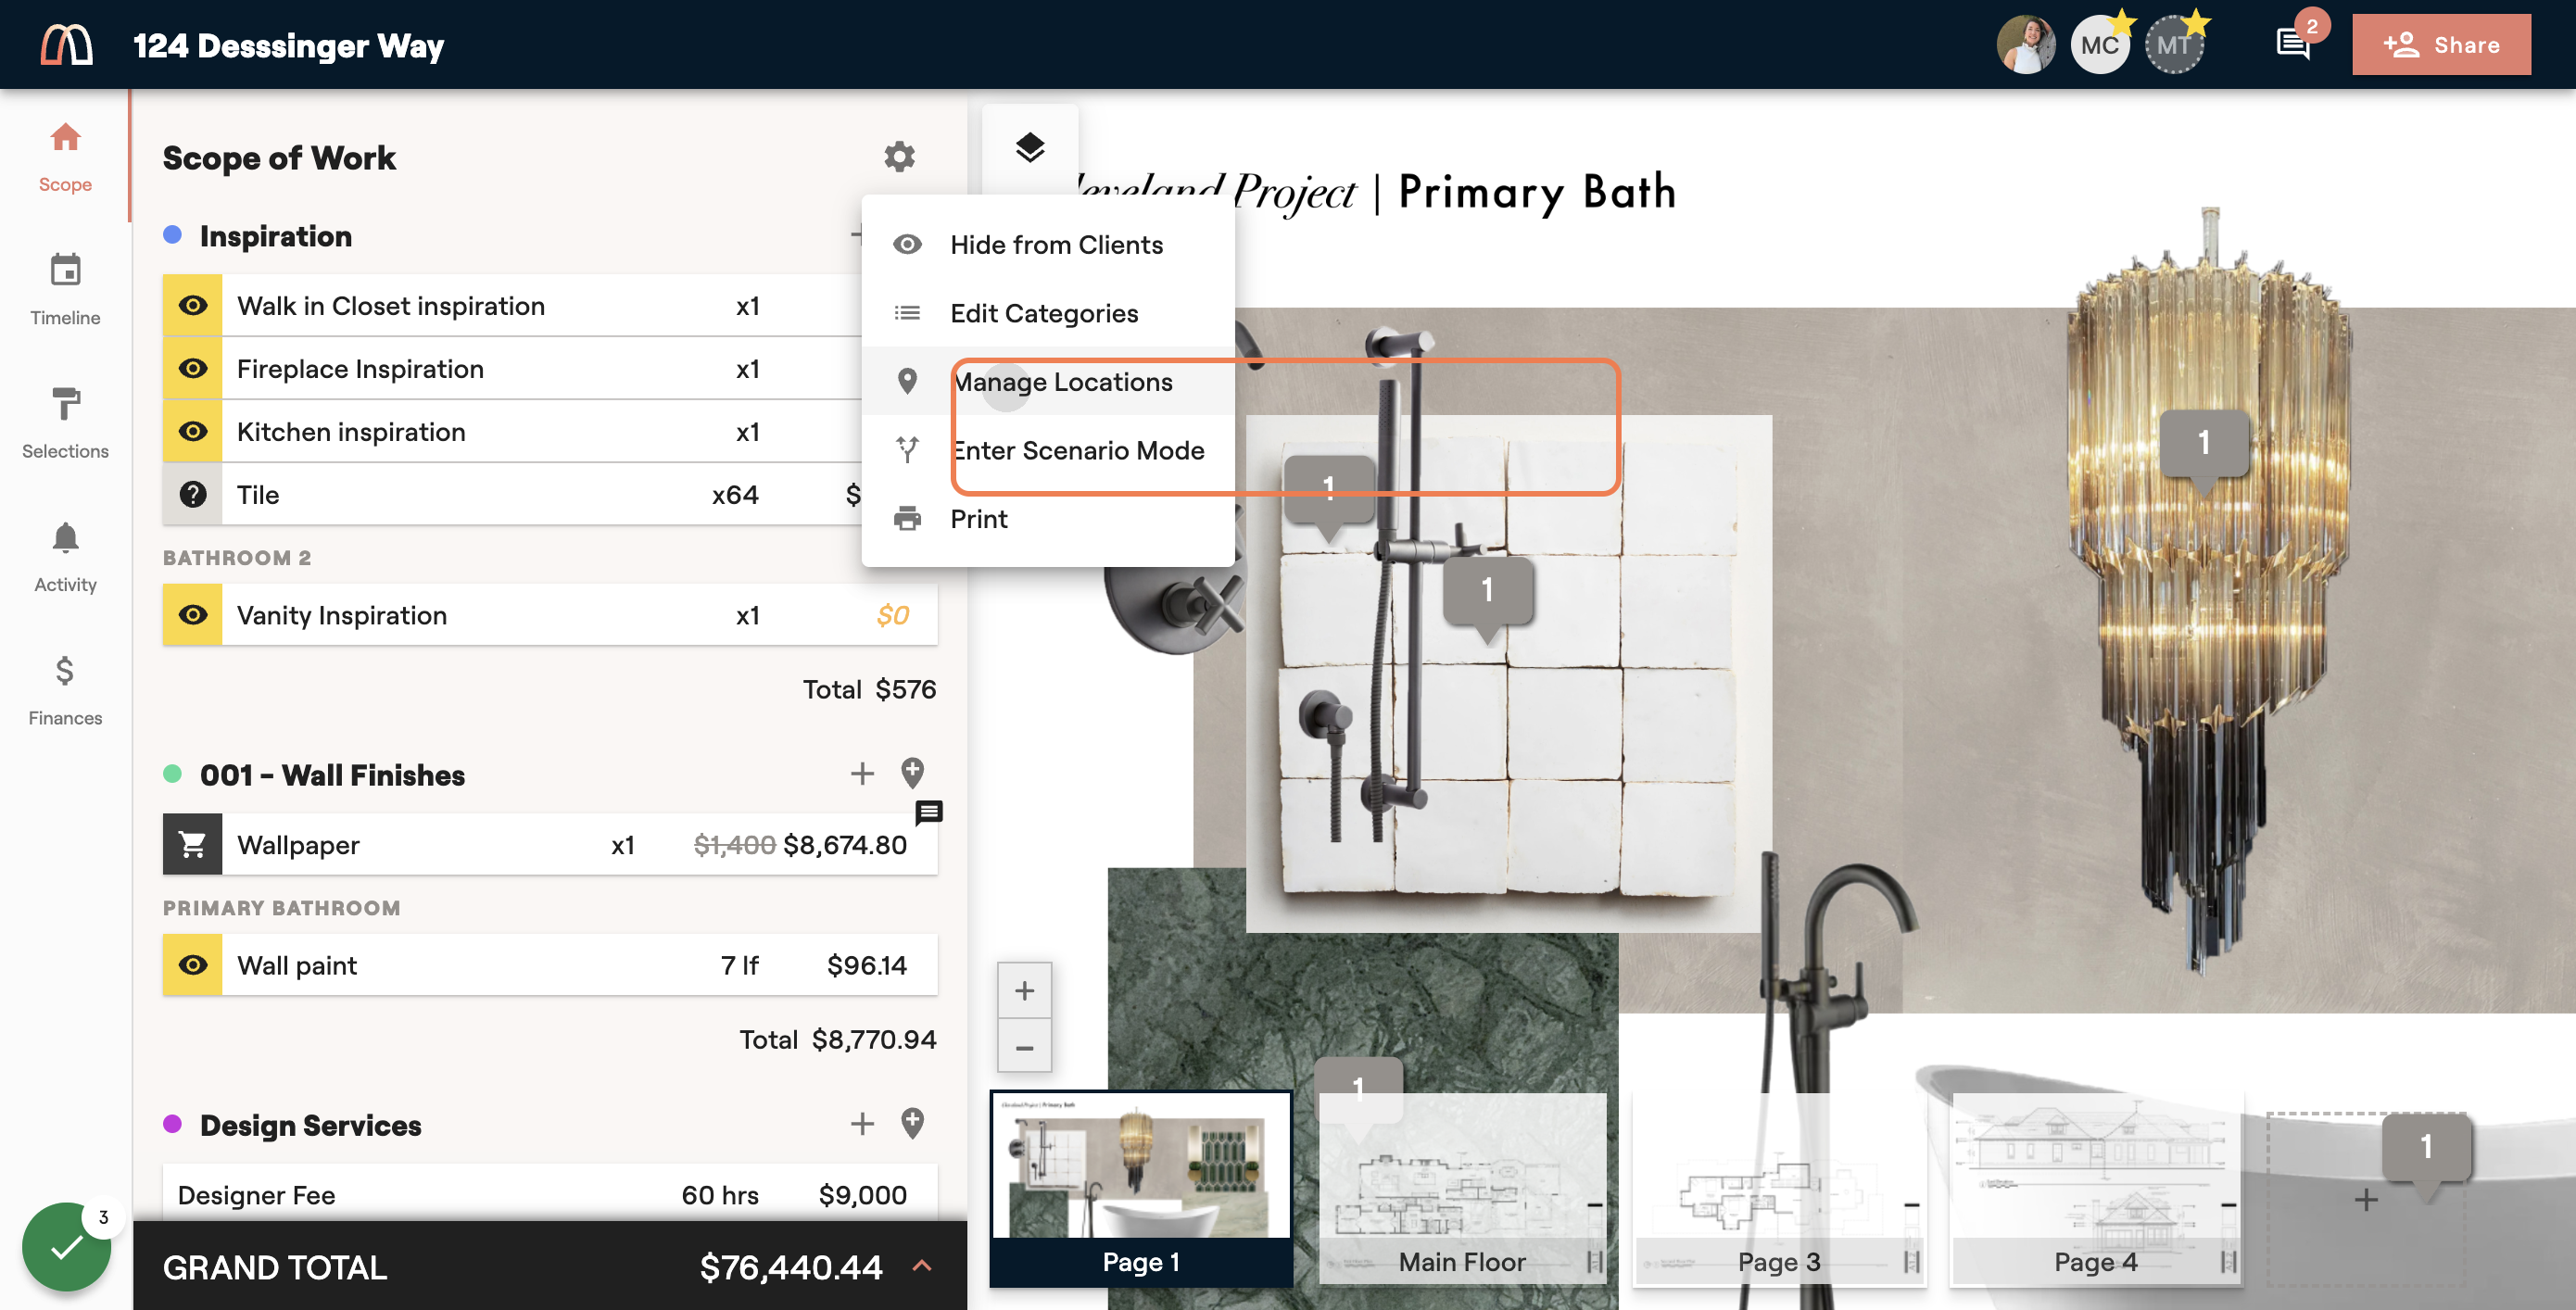
Task: Expand the Grand Total chevron
Action: coord(922,1266)
